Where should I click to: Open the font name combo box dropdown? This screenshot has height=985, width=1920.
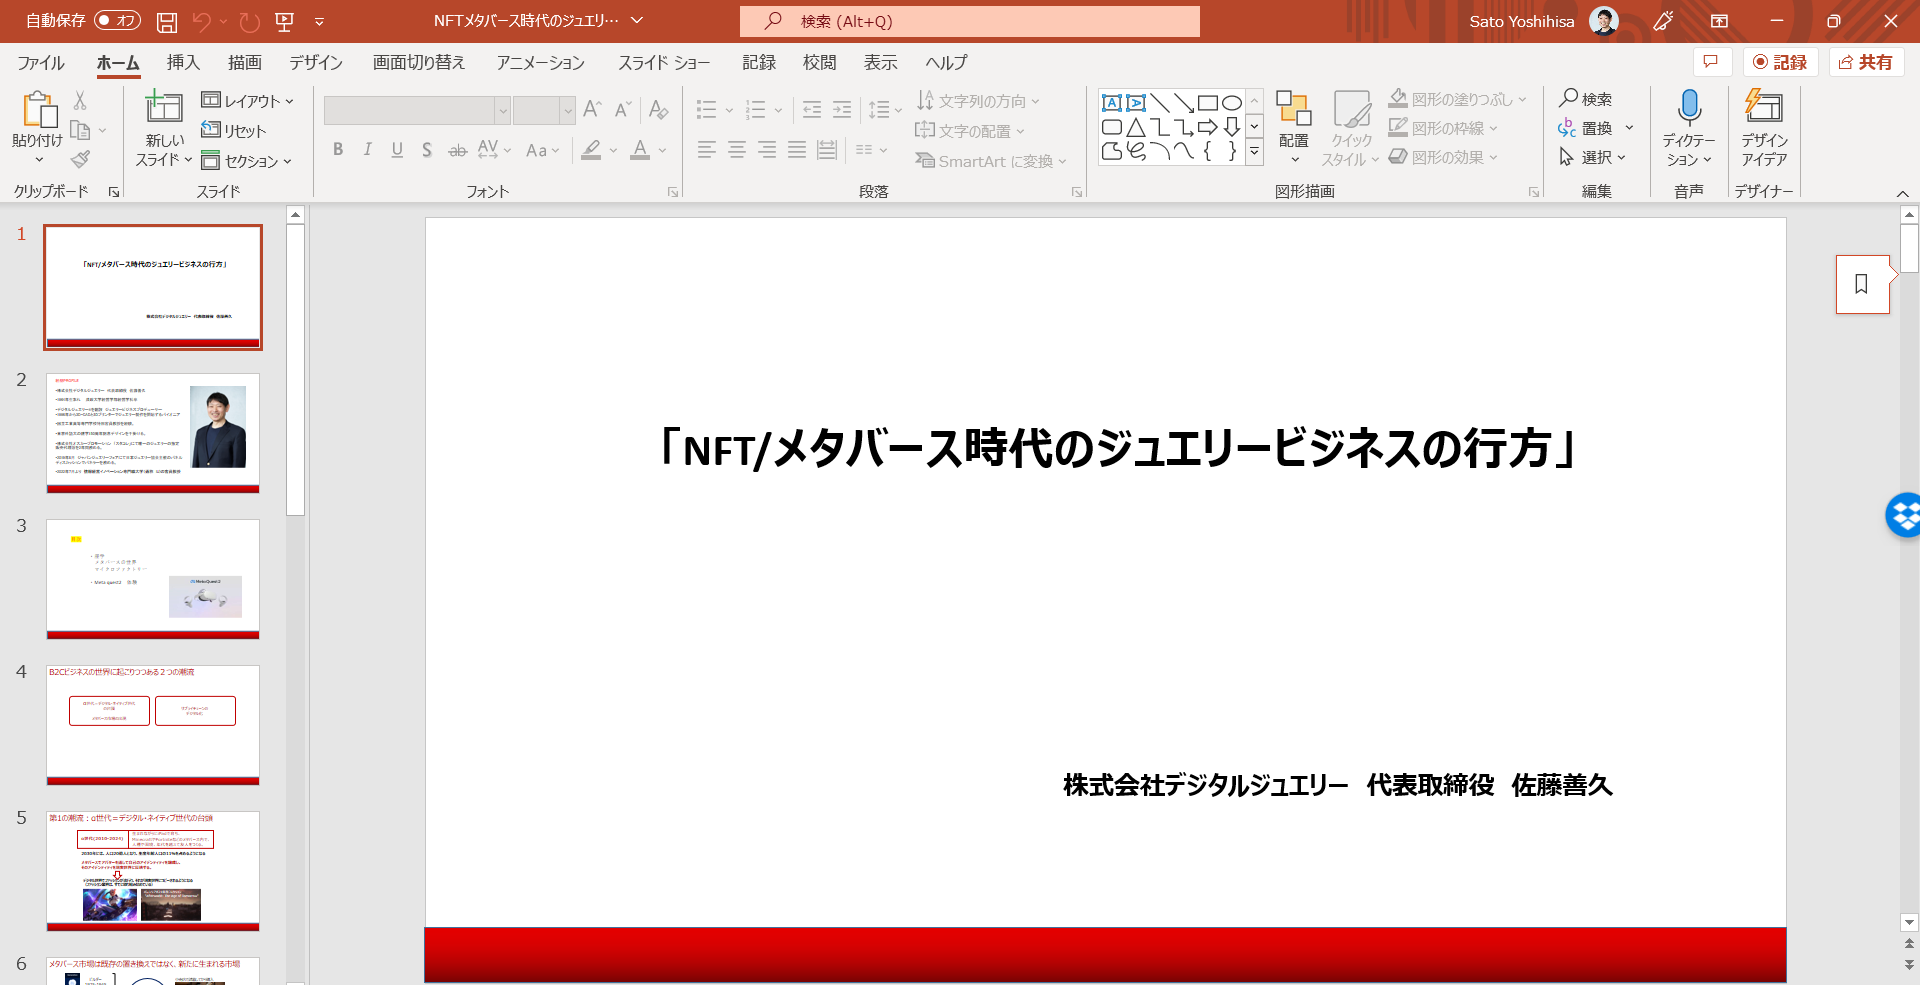pyautogui.click(x=503, y=110)
